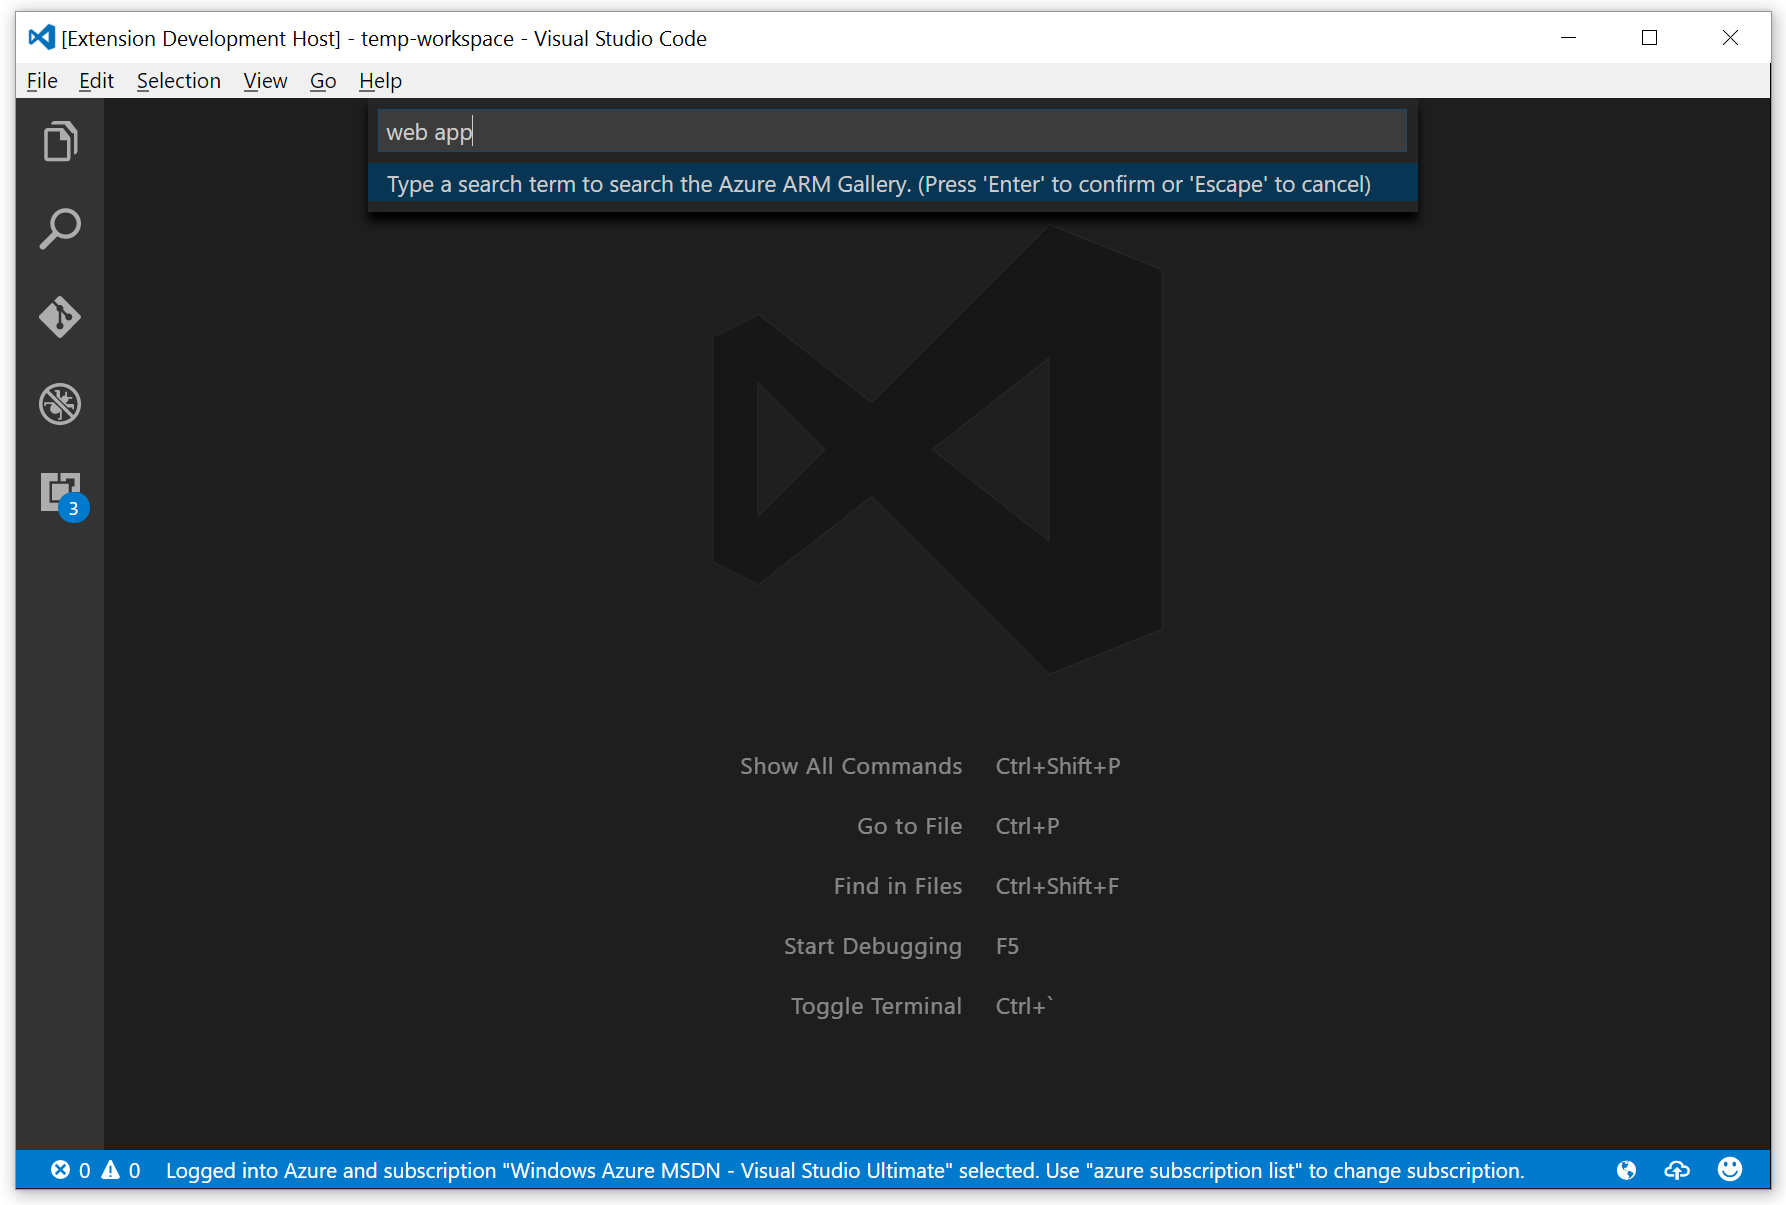Open the Help menu
The height and width of the screenshot is (1205, 1786).
(381, 81)
